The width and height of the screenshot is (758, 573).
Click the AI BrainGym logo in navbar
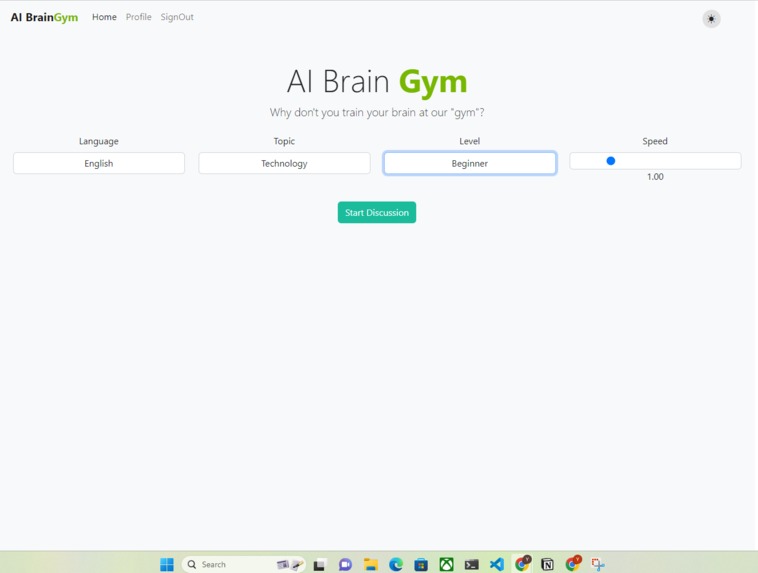pos(44,17)
